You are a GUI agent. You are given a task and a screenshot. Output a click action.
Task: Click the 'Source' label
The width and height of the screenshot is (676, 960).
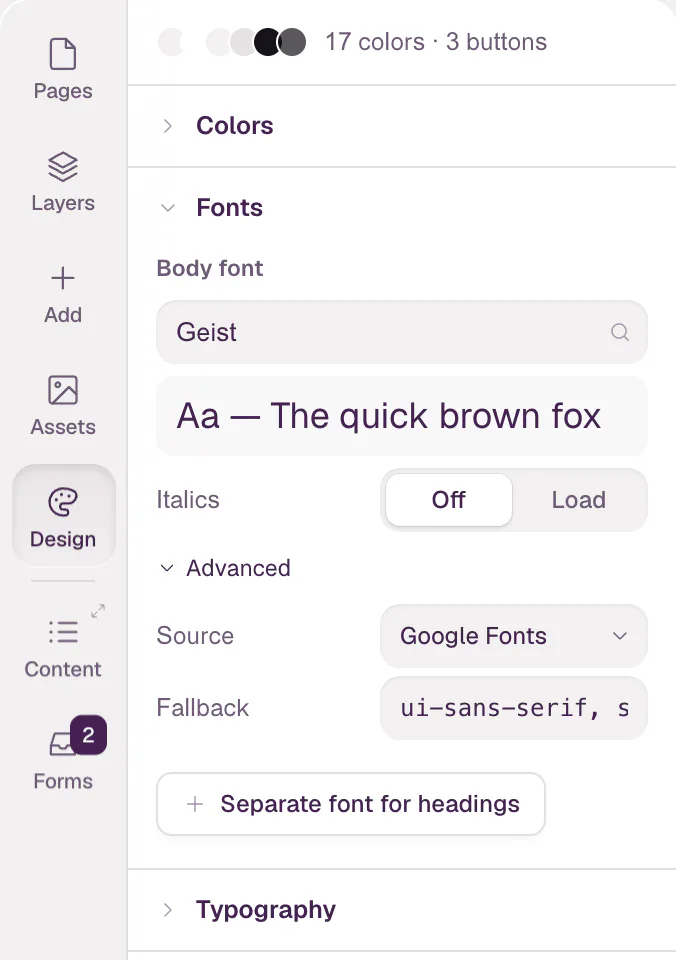click(195, 636)
